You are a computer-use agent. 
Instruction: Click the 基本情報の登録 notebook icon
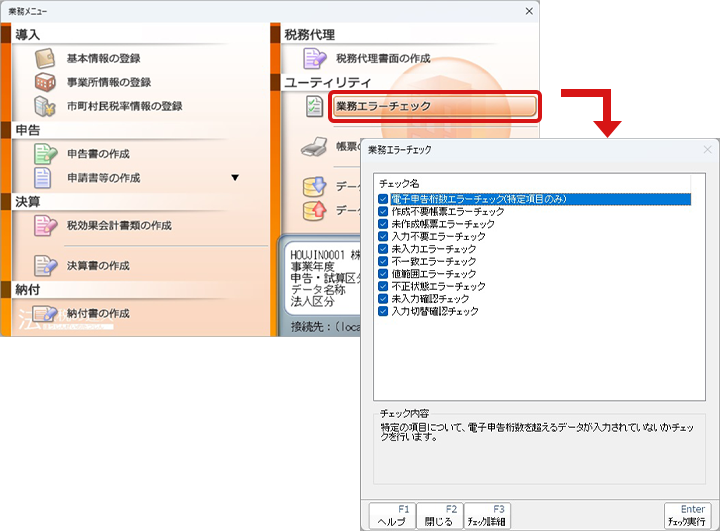point(45,58)
